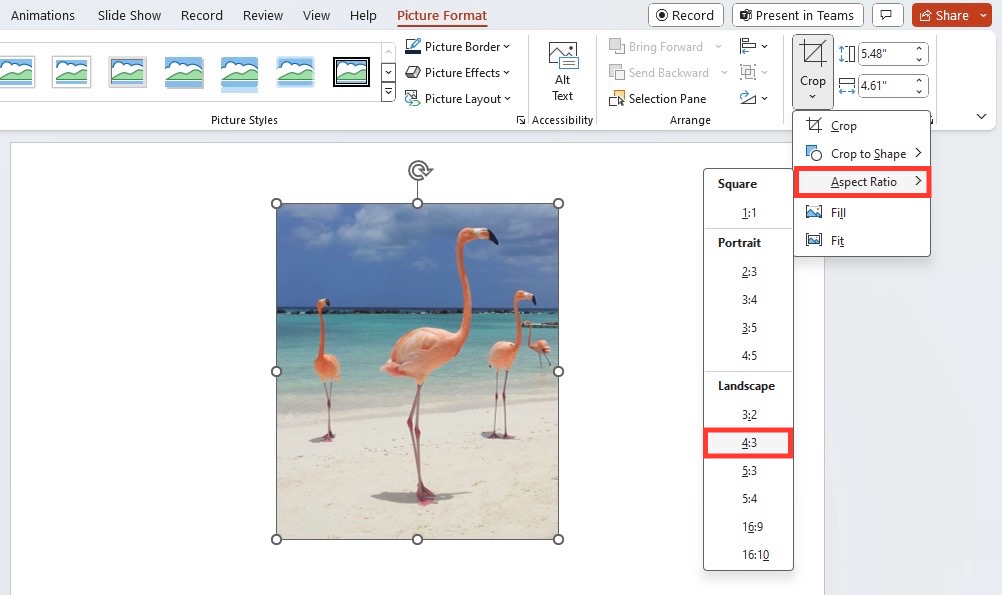
Task: Click the Alt Text button
Action: click(562, 72)
